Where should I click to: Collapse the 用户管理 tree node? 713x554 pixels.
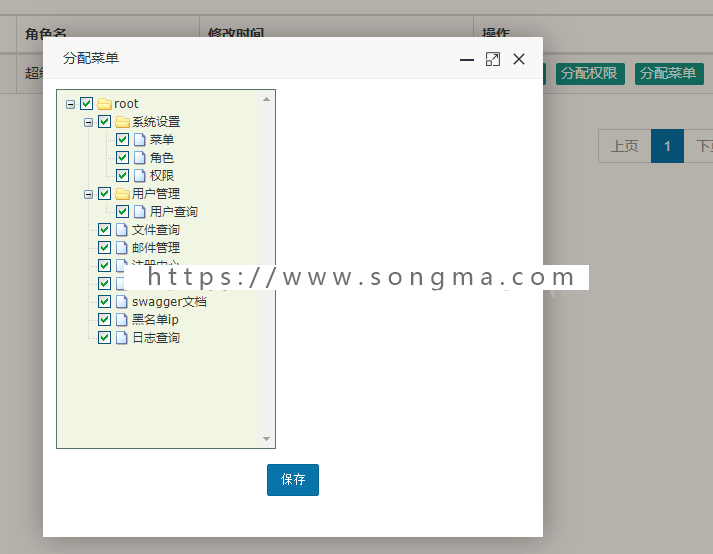pos(89,194)
